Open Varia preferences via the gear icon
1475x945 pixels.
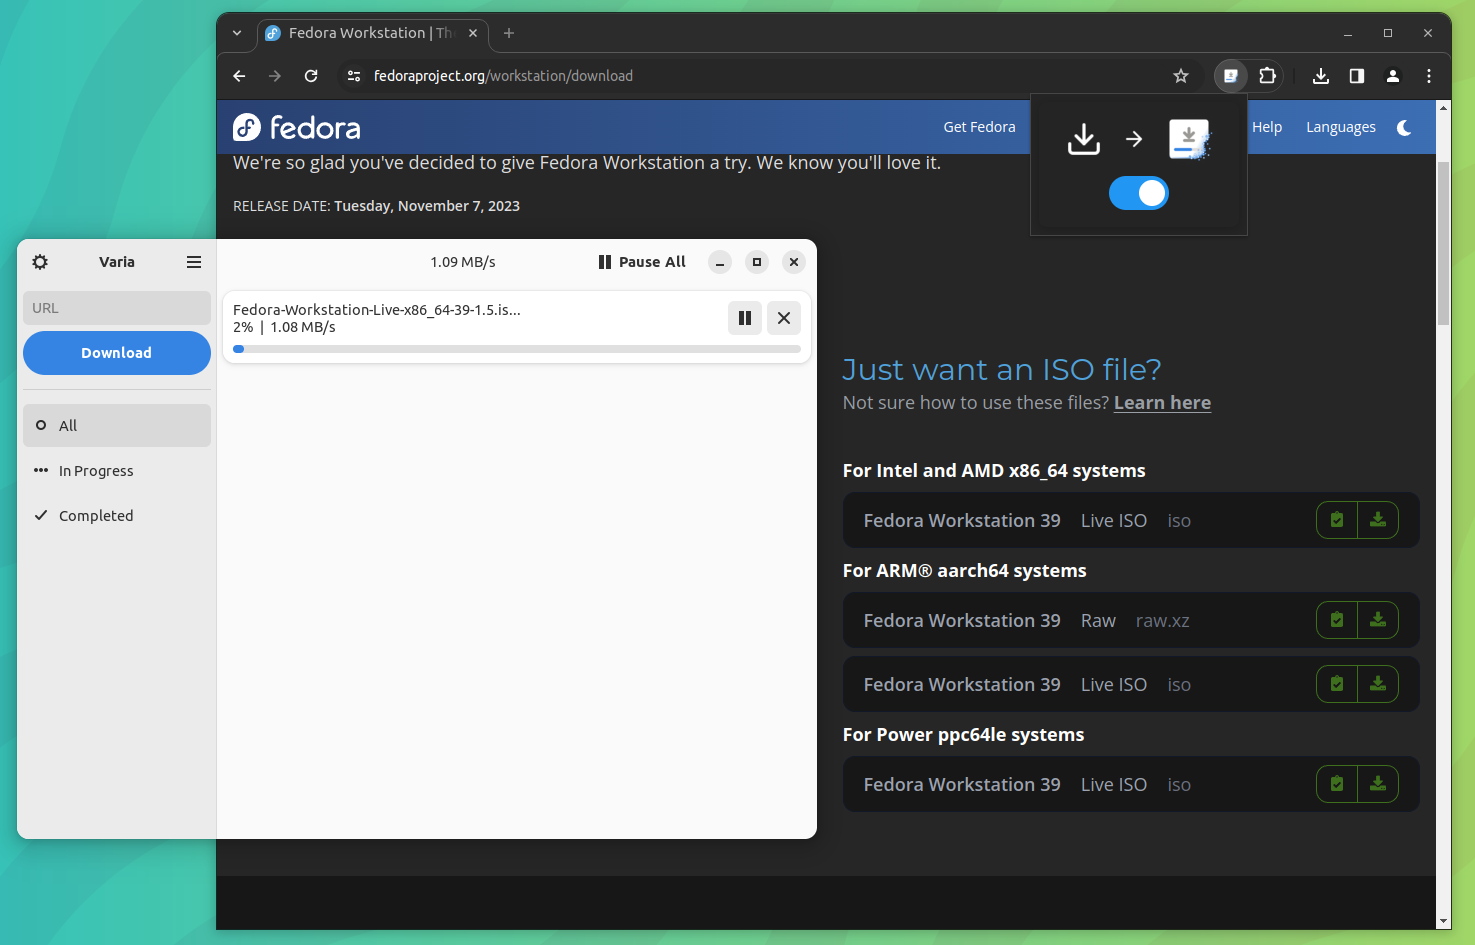pos(39,261)
